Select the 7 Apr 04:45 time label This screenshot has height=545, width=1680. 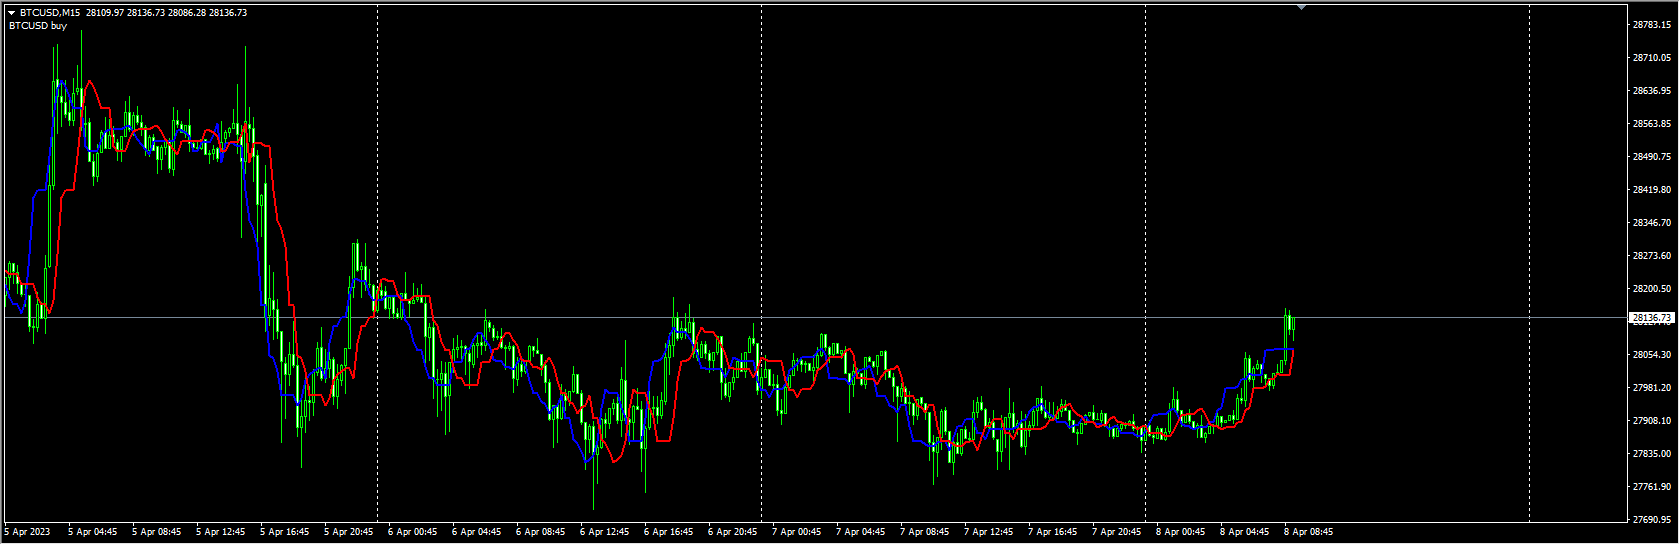tap(860, 532)
